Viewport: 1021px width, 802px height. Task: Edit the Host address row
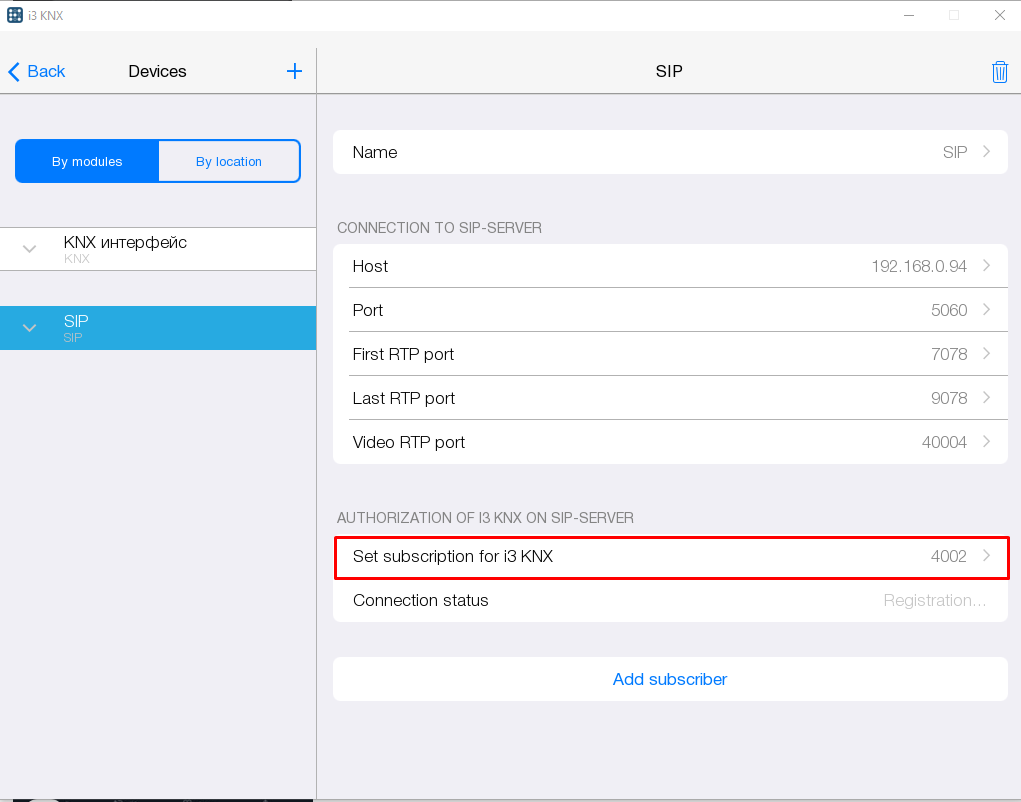670,266
